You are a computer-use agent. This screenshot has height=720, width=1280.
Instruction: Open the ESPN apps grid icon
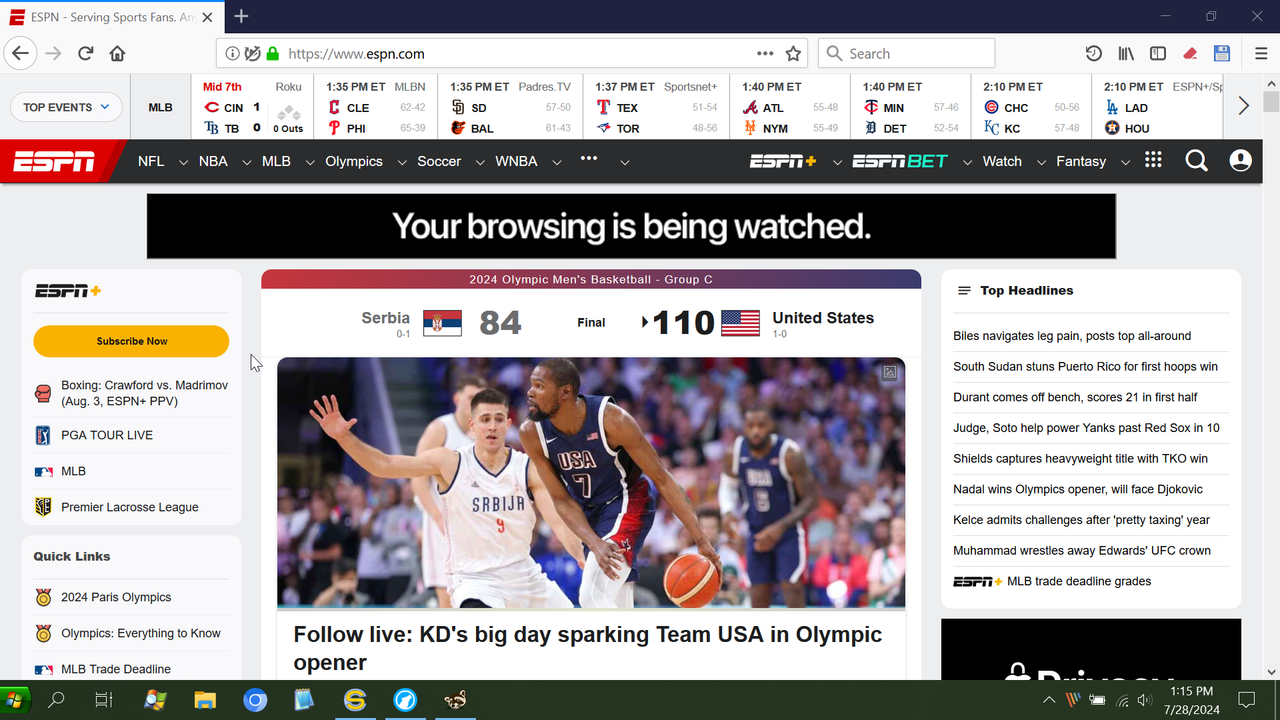coord(1153,161)
